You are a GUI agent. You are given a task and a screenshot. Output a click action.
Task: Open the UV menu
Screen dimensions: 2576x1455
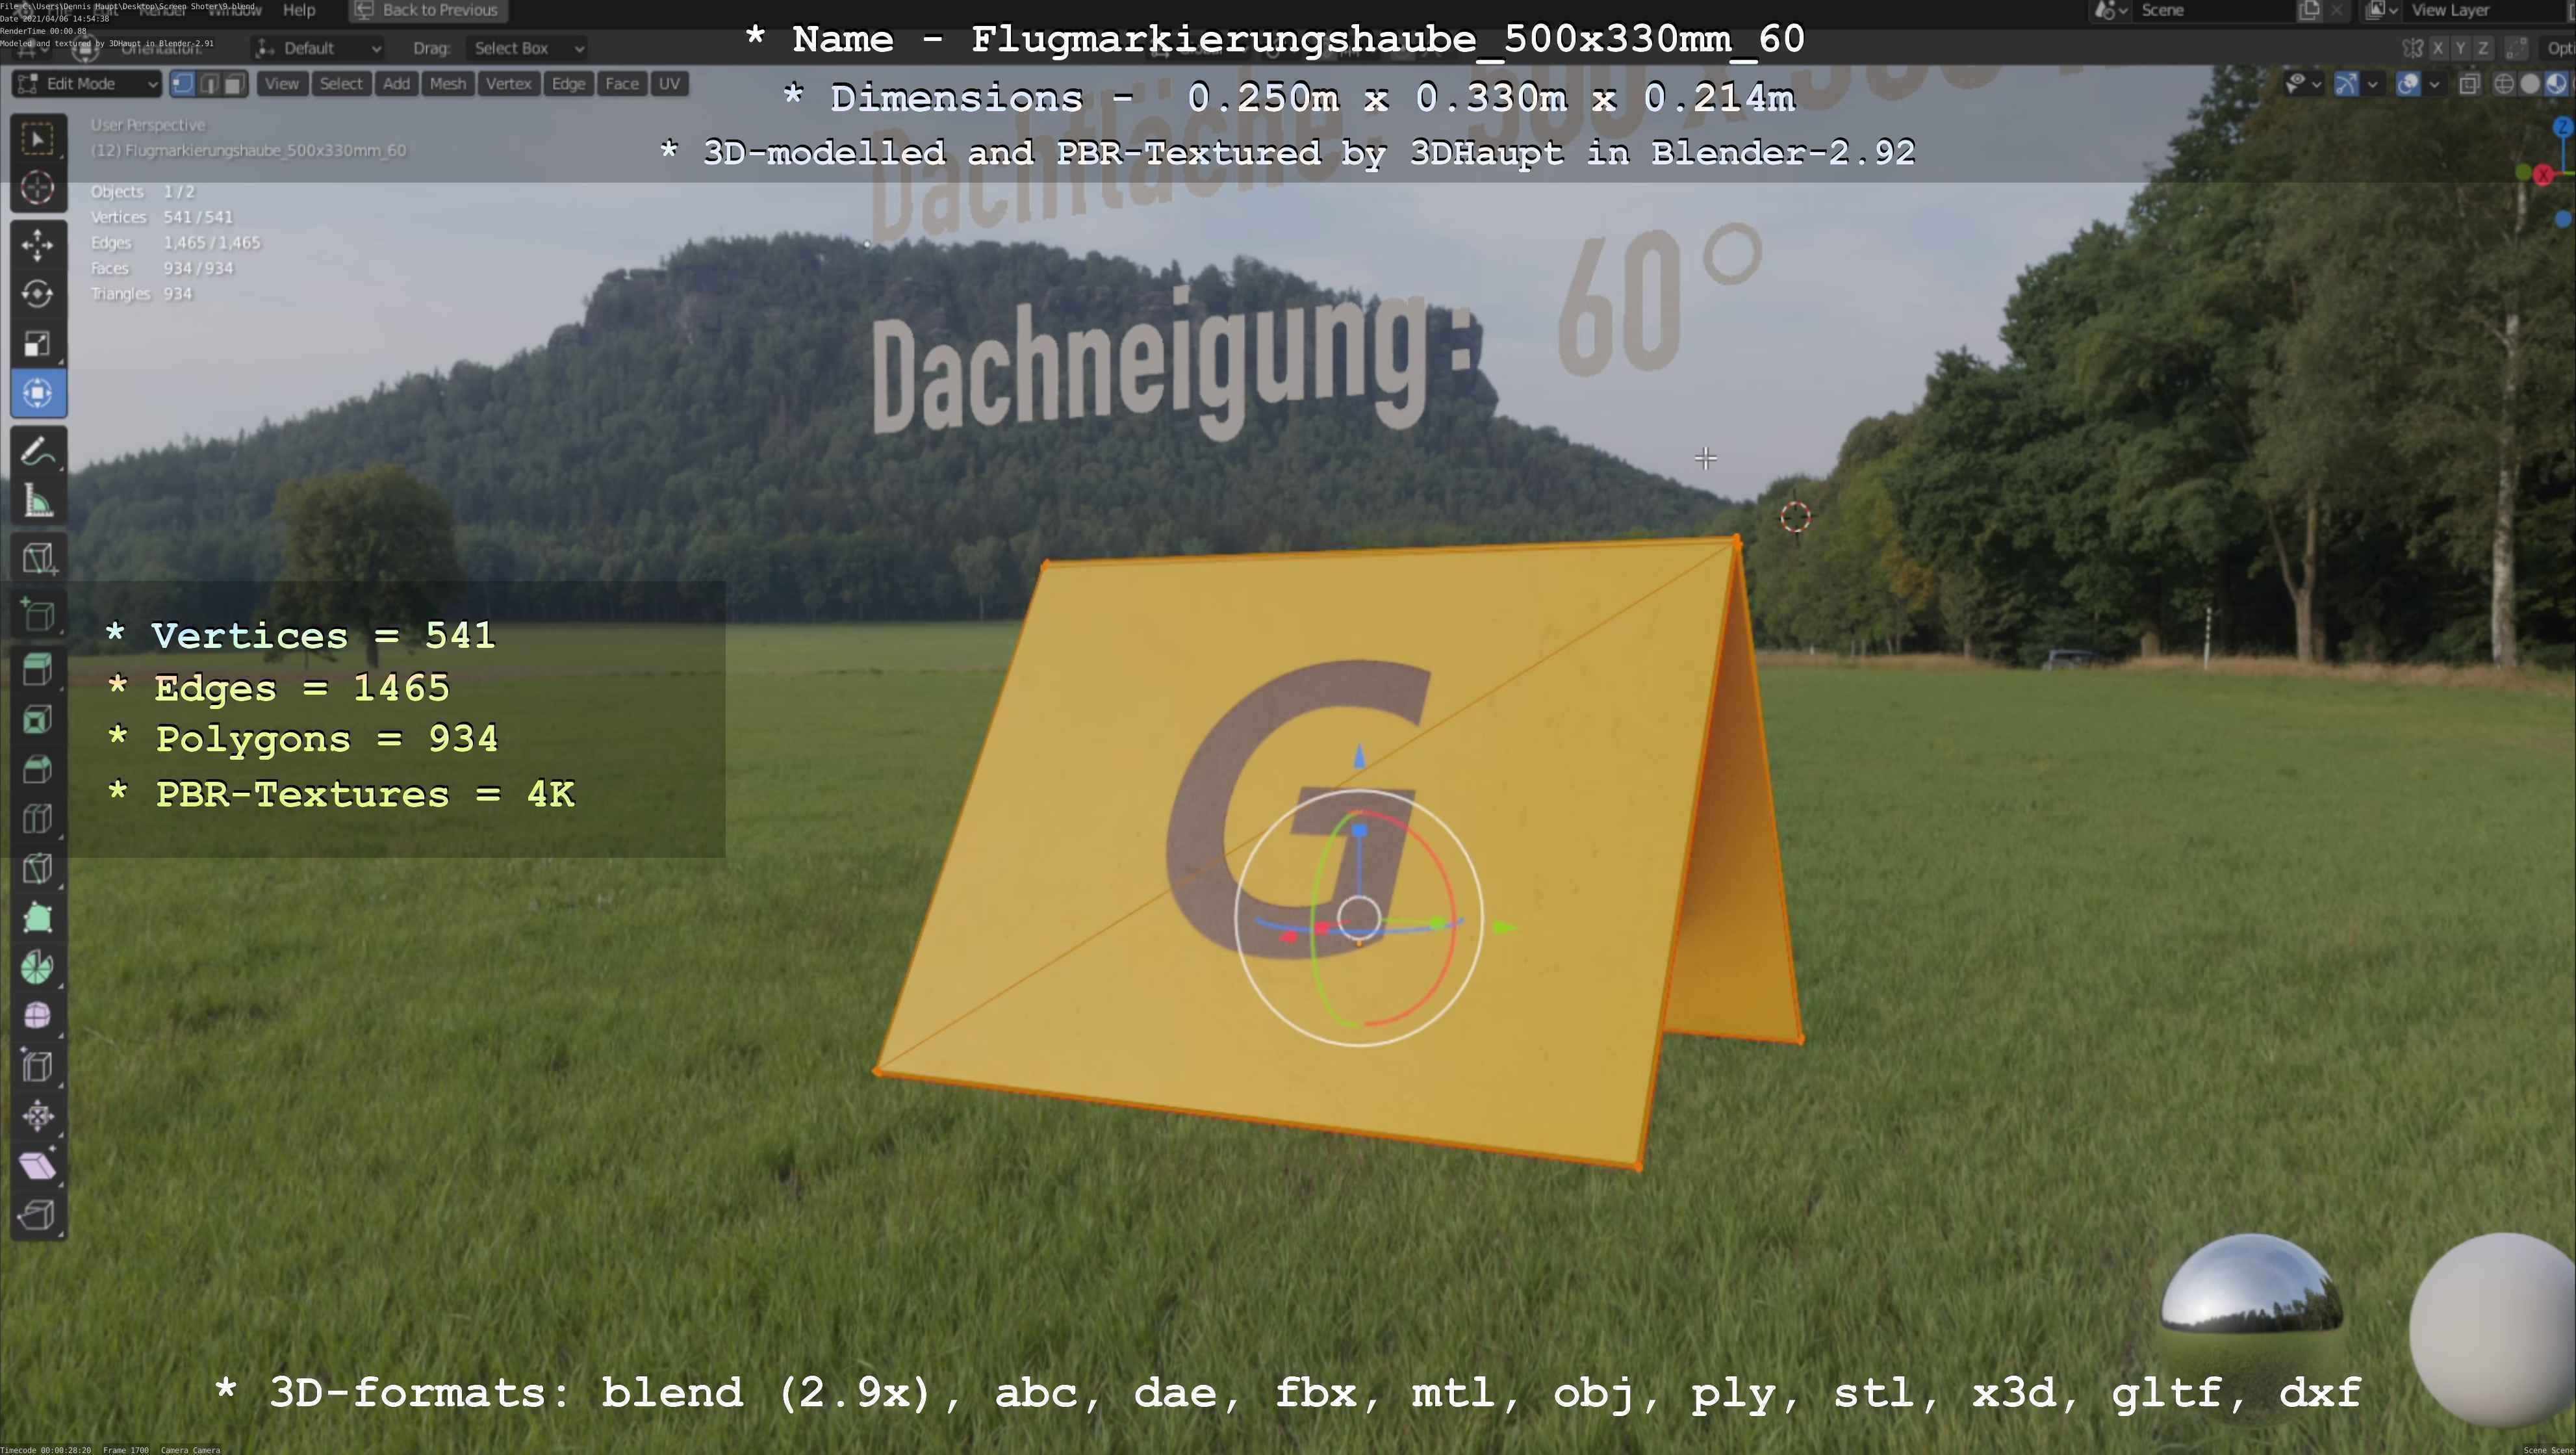pos(669,84)
